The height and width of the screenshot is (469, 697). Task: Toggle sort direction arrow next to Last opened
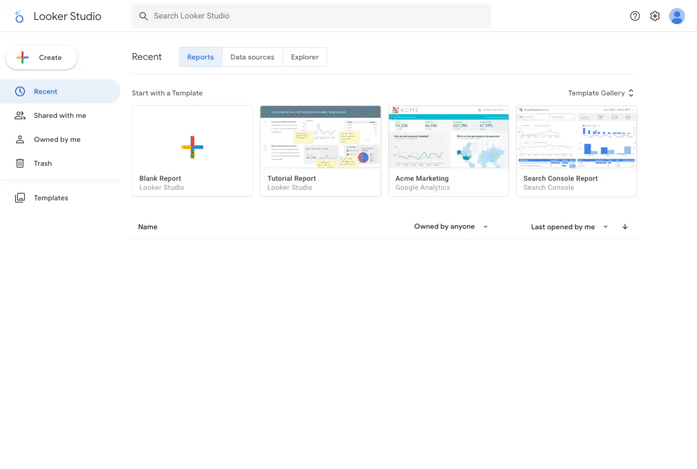click(x=625, y=227)
